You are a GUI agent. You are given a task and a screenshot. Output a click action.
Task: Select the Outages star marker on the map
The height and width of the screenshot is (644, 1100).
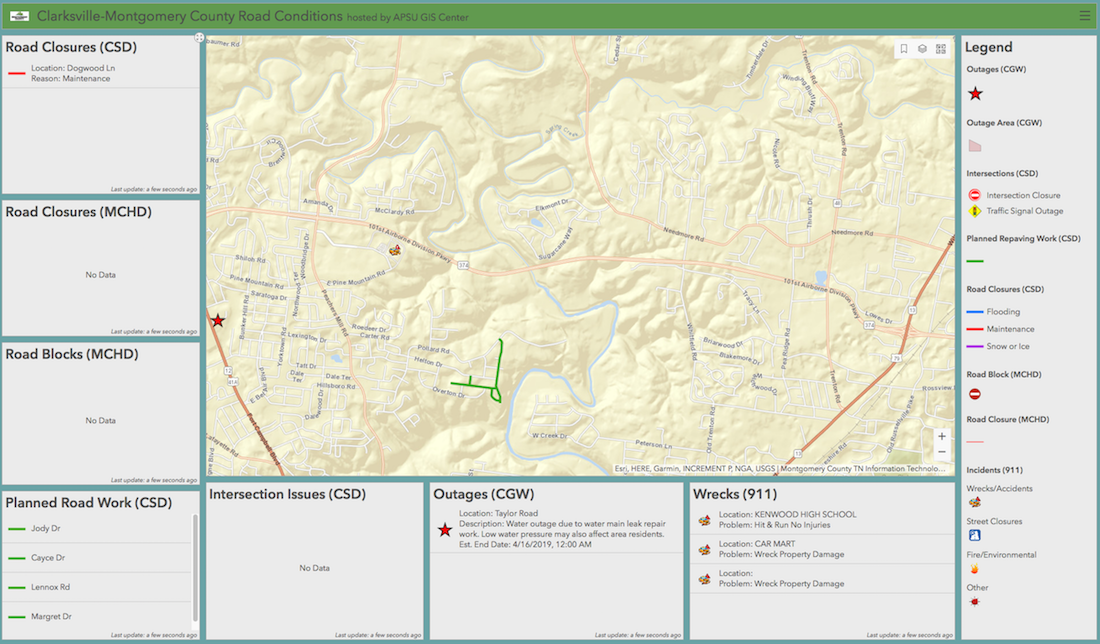217,320
